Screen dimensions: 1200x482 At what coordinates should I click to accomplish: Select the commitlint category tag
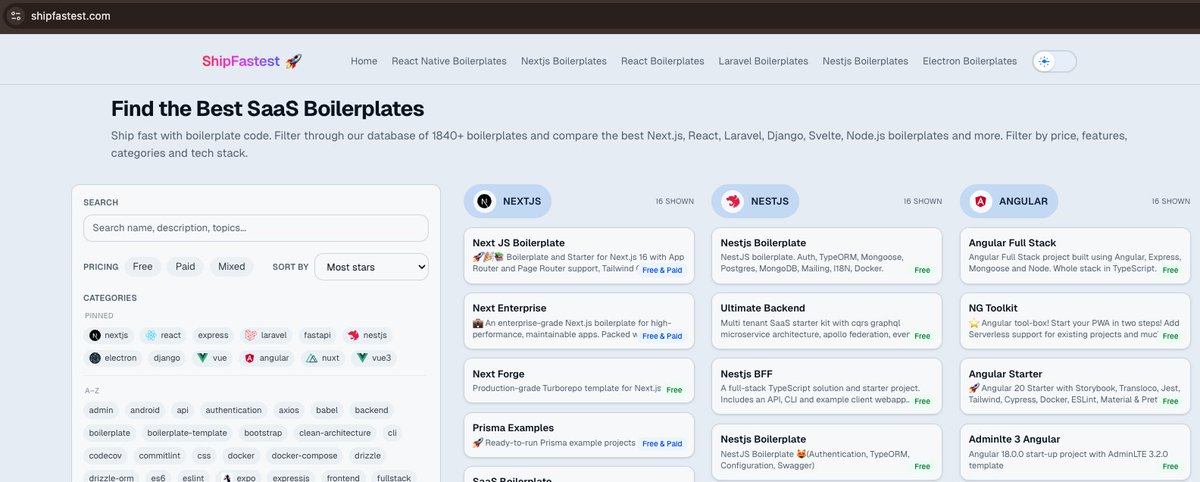[x=159, y=456]
